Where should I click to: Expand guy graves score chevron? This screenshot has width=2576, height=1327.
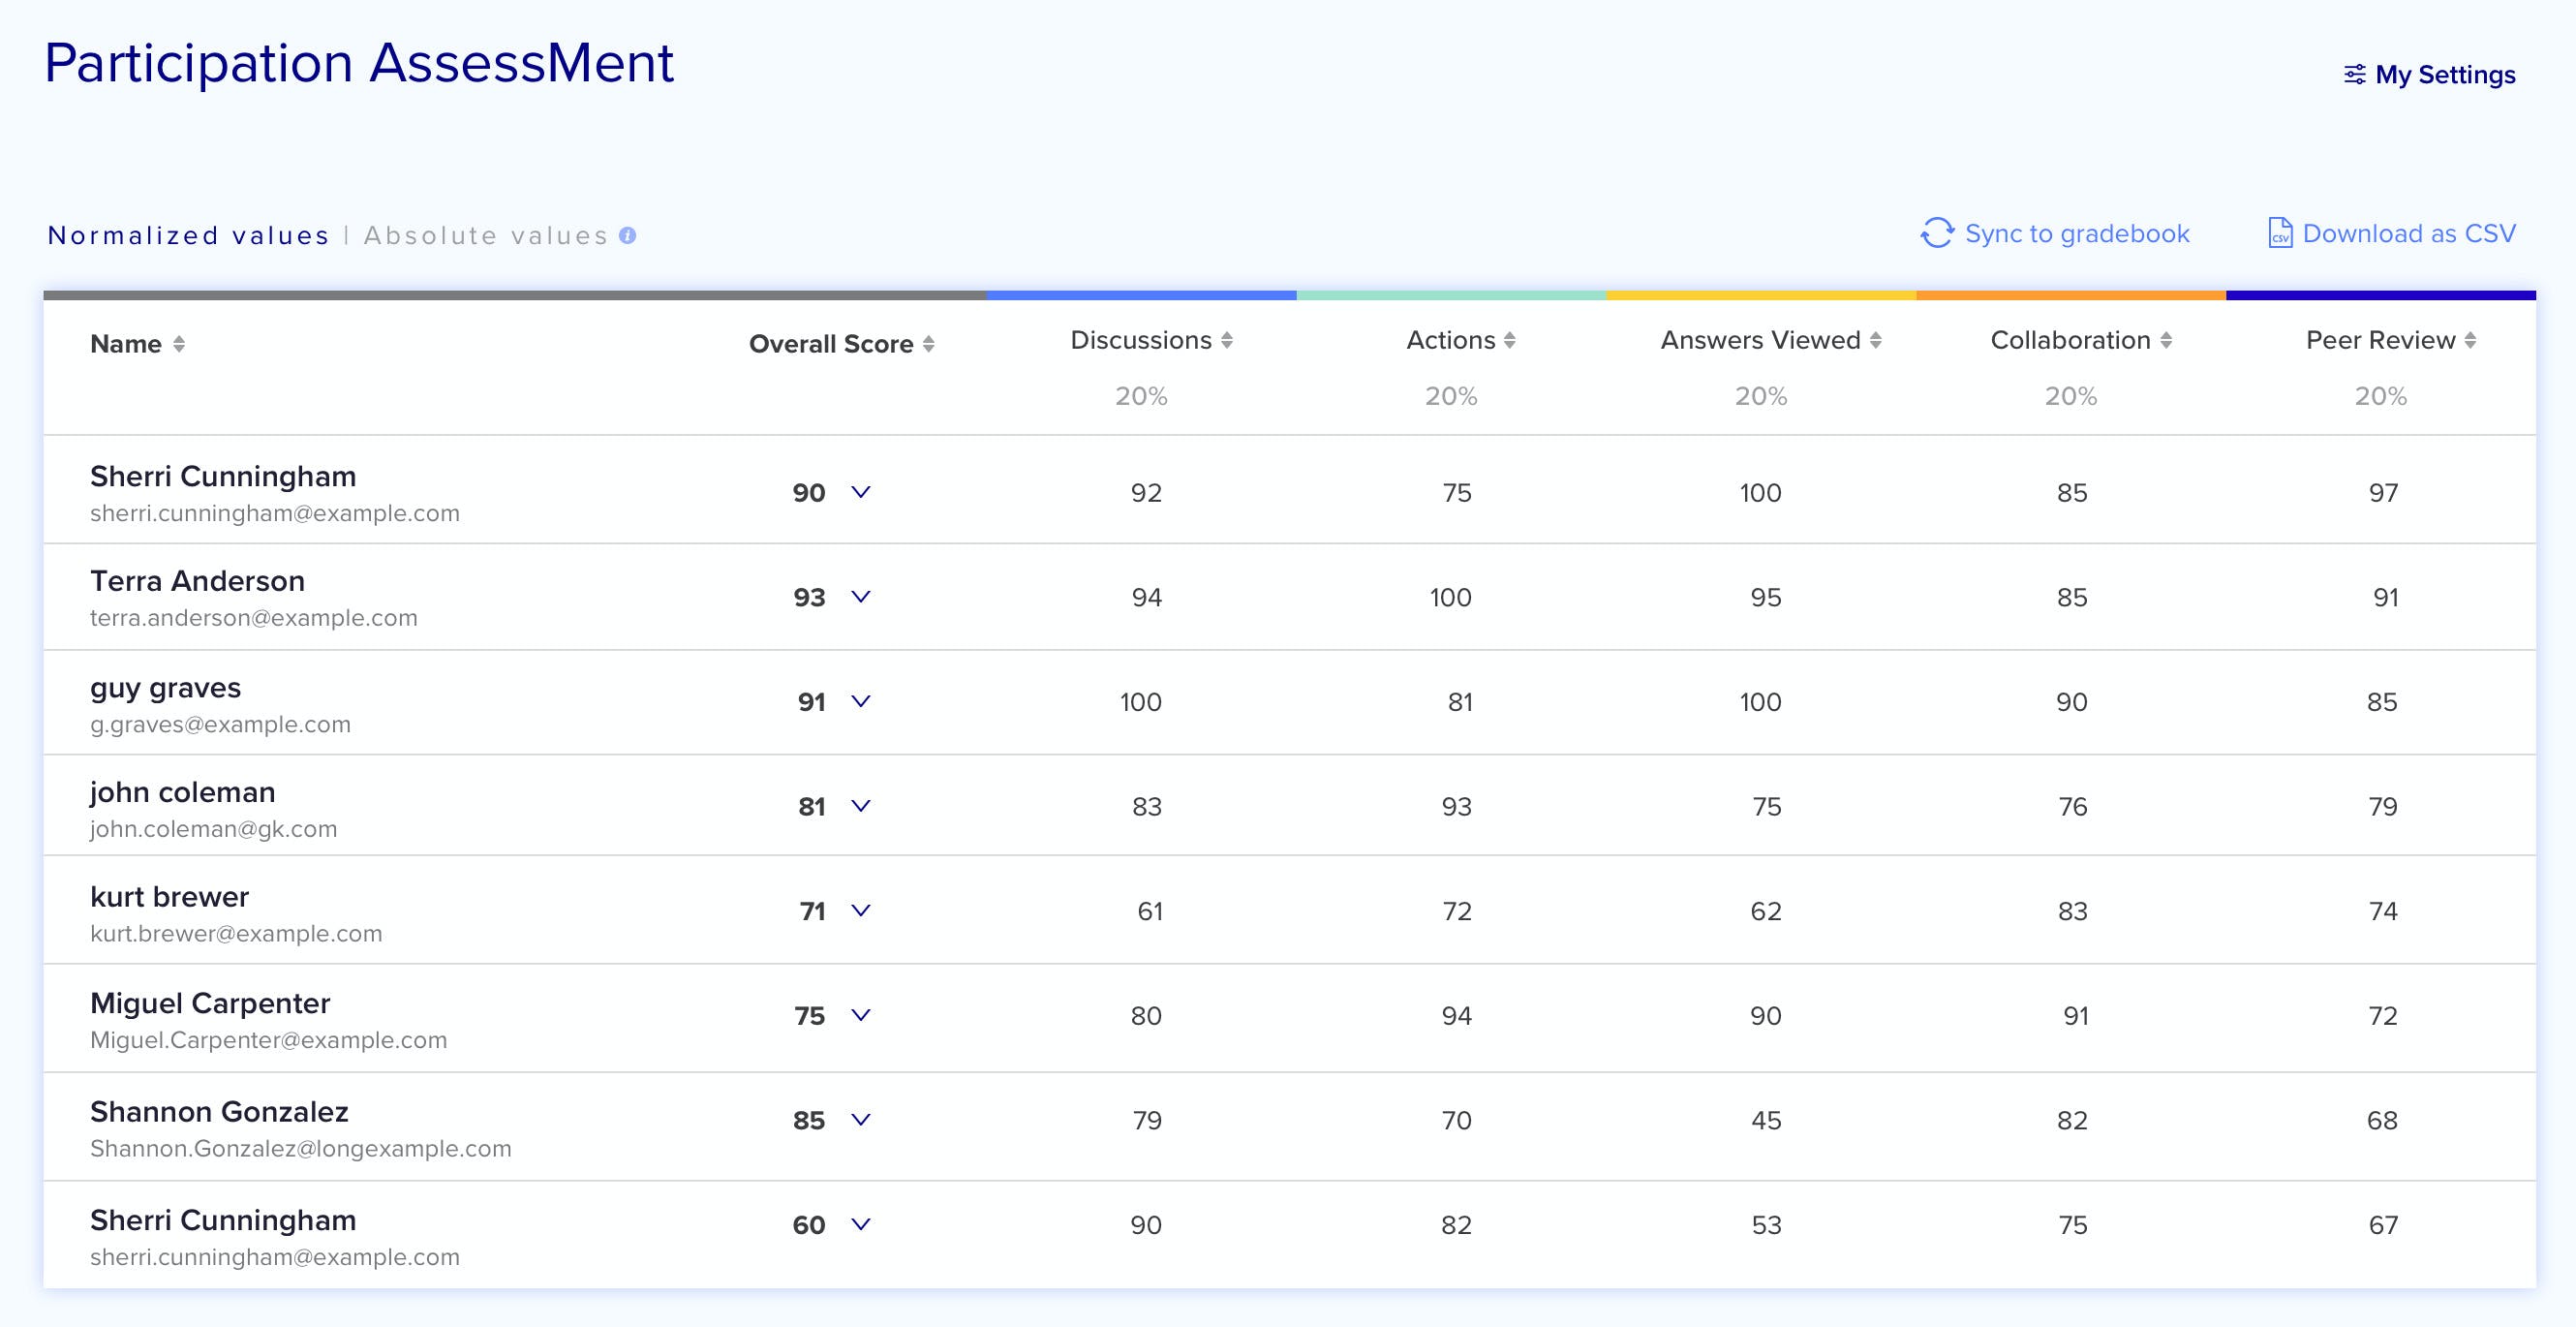(x=860, y=701)
